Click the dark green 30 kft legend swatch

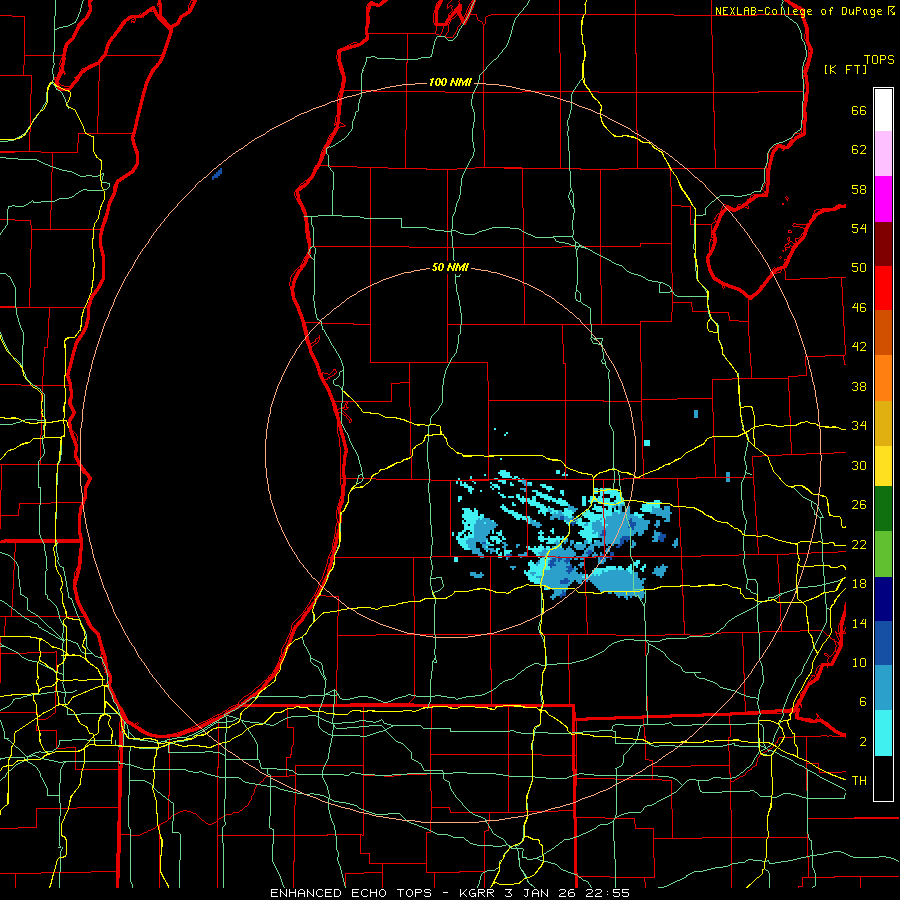click(x=883, y=509)
